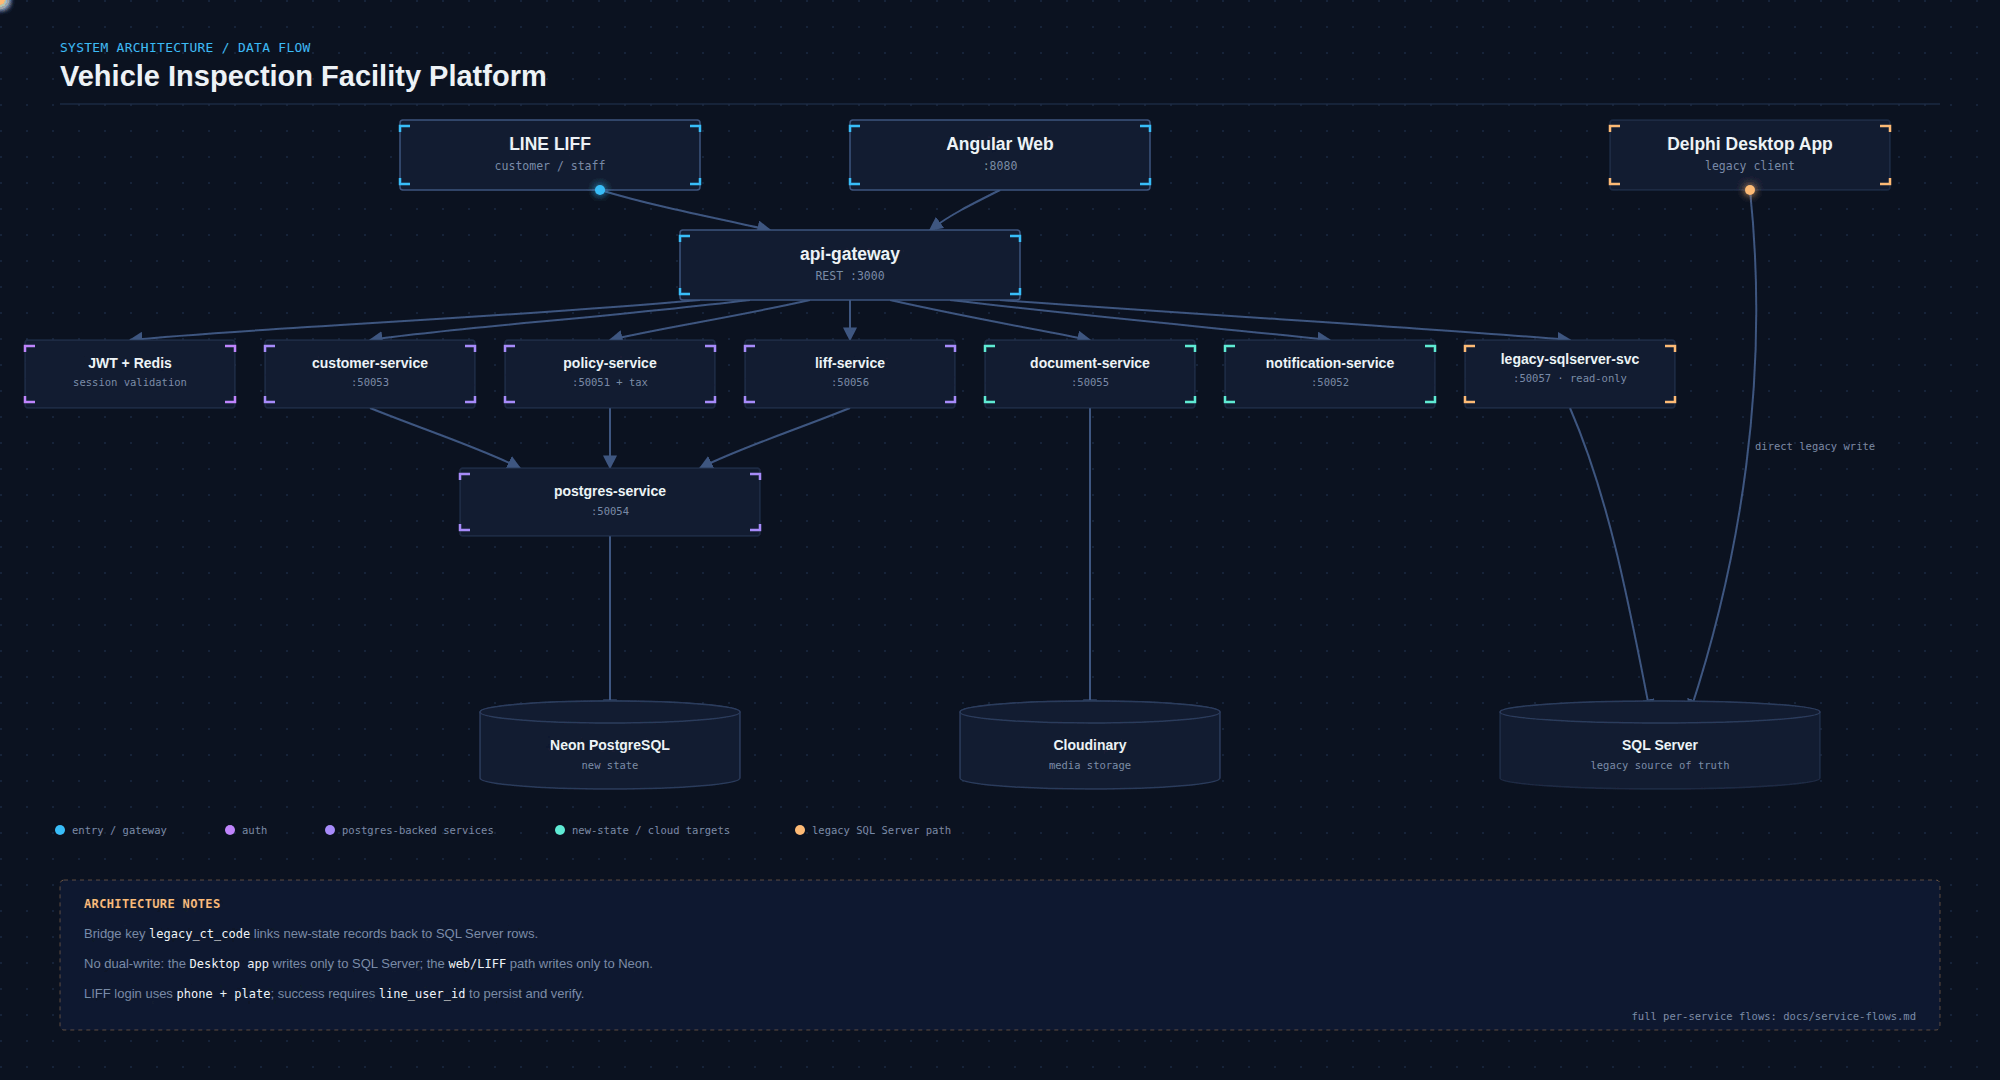2000x1080 pixels.
Task: Click the blue dot on LINE LIFF
Action: pos(600,190)
